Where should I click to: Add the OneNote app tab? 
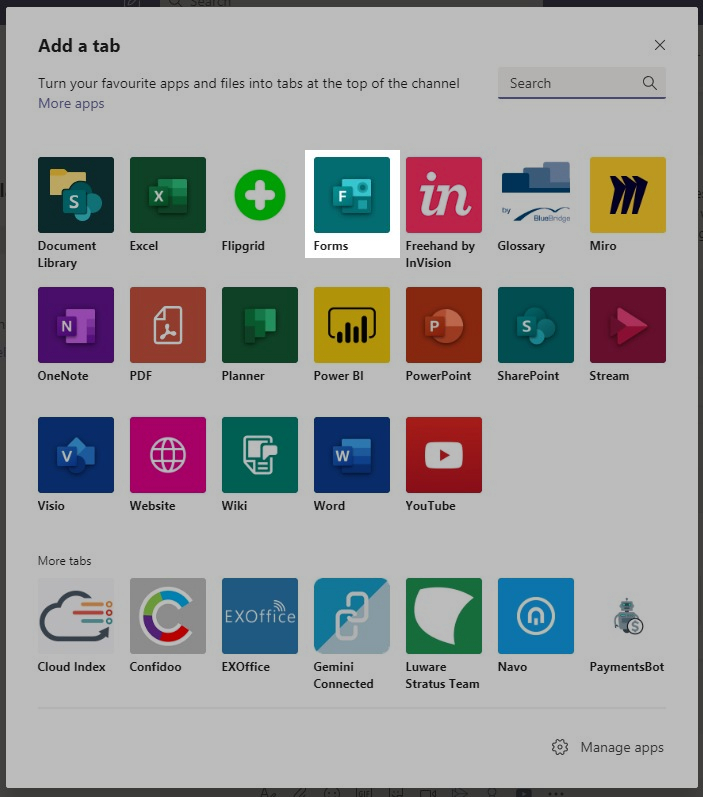click(75, 325)
